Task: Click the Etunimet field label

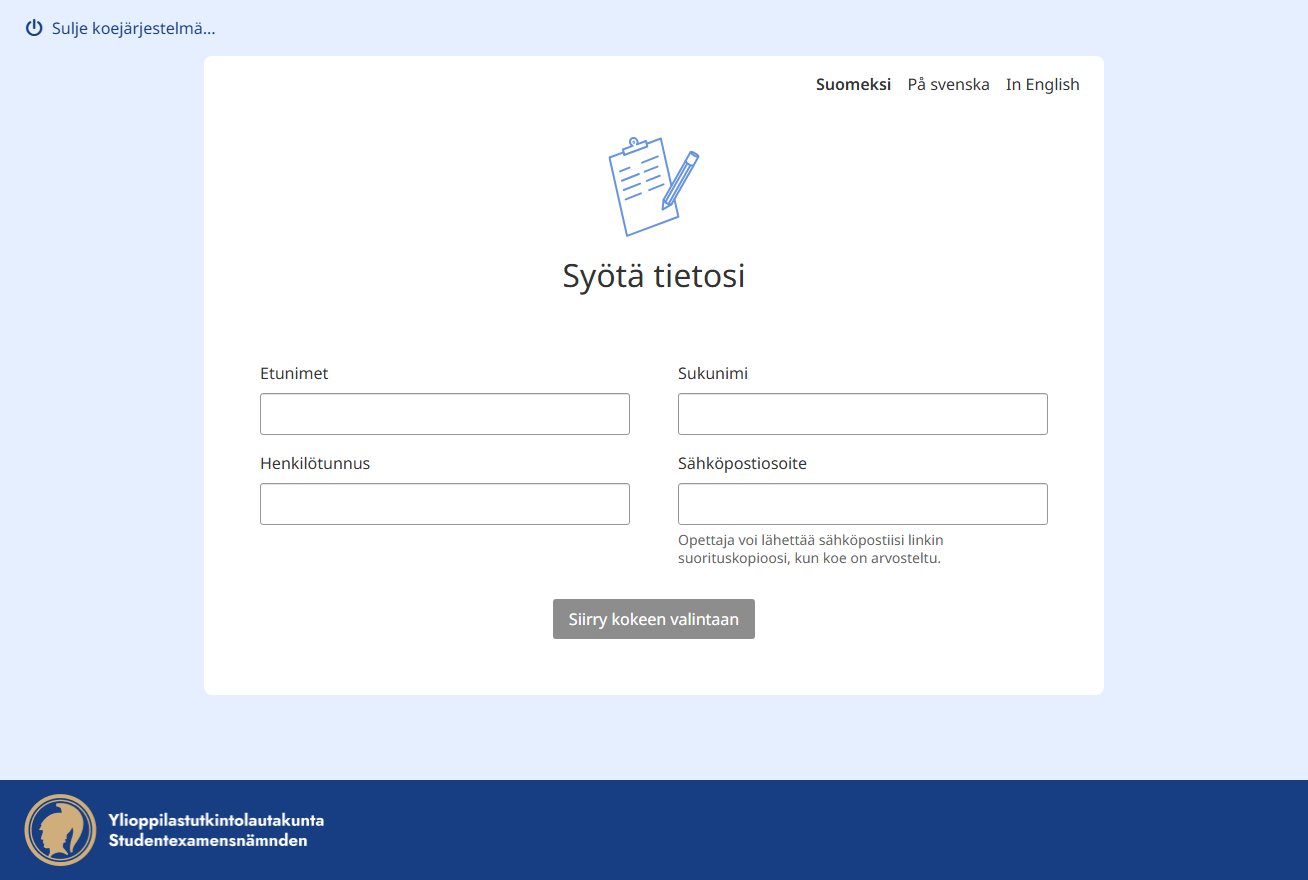Action: pyautogui.click(x=294, y=374)
